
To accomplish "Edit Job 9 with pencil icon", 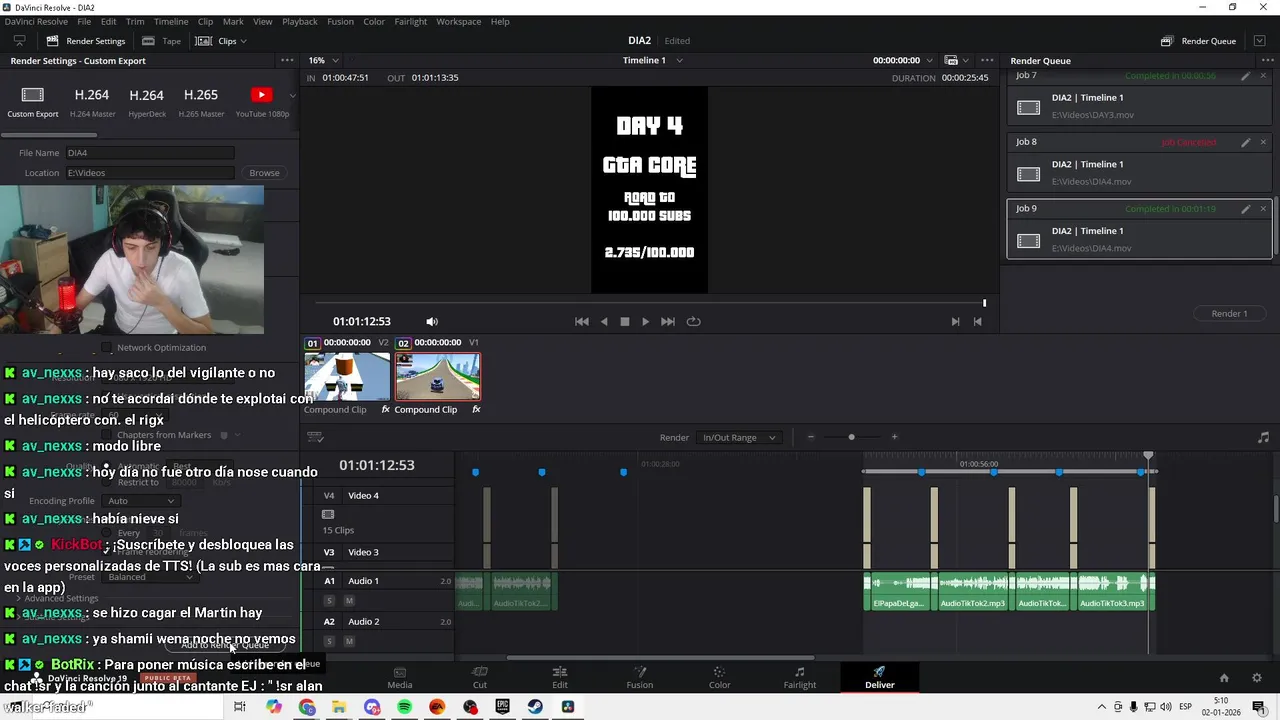I will pos(1245,209).
